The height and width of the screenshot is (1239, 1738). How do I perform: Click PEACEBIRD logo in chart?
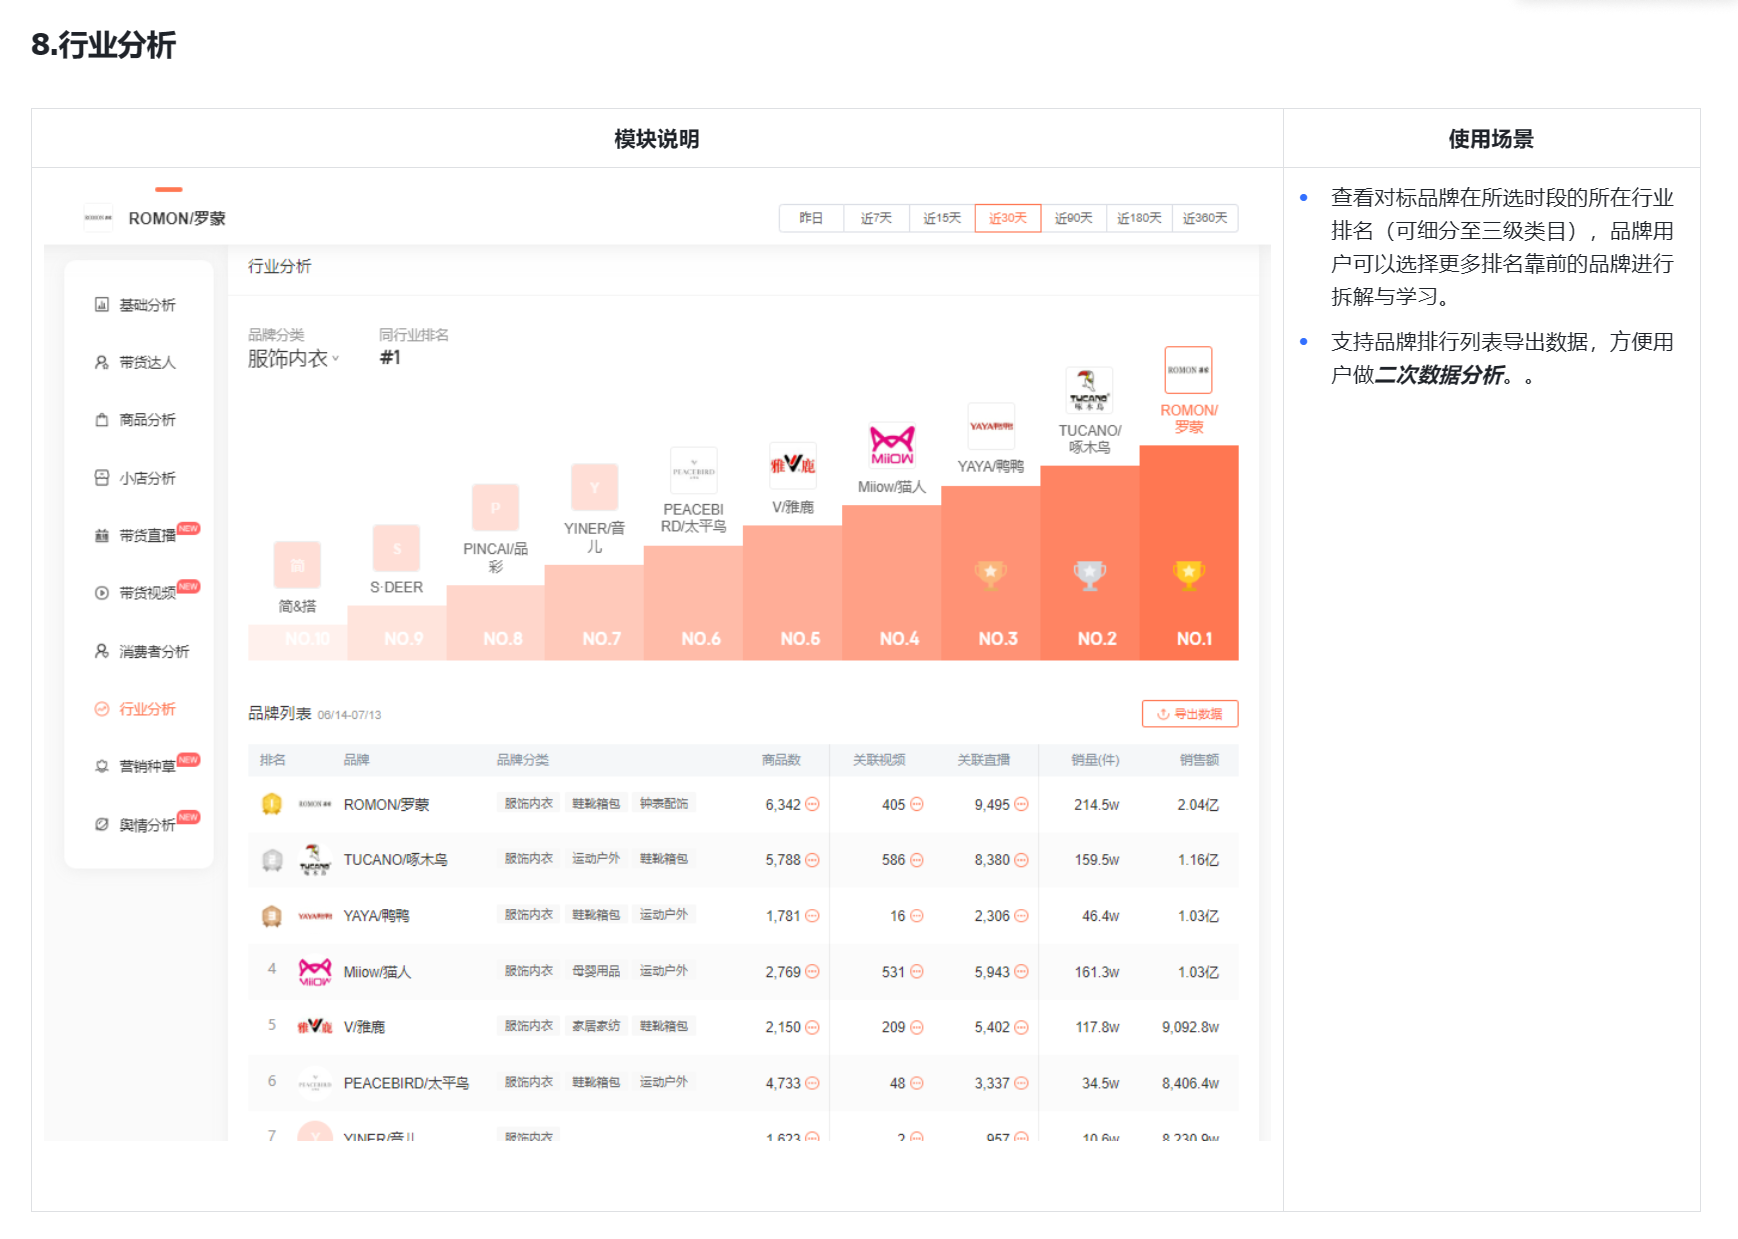point(694,470)
